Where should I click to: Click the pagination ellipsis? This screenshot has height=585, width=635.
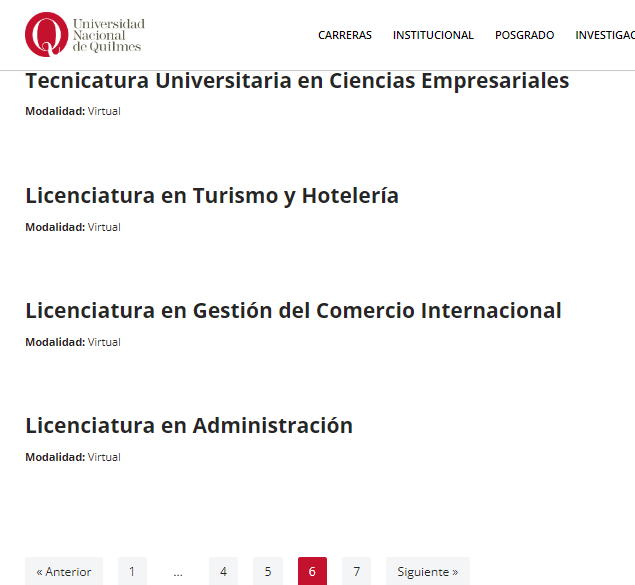click(x=178, y=572)
